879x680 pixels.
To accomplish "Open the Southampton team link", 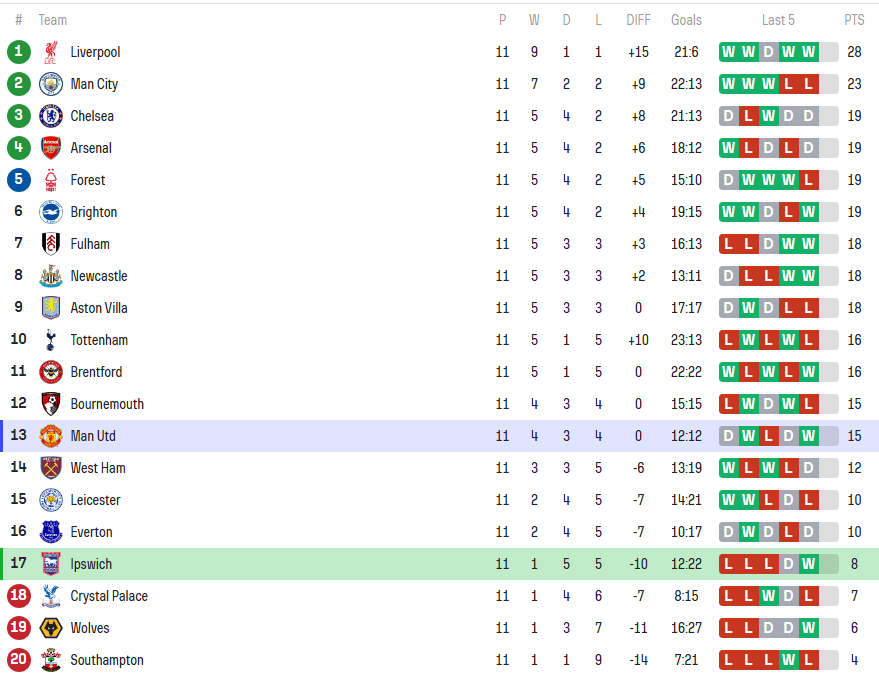I will coord(107,660).
